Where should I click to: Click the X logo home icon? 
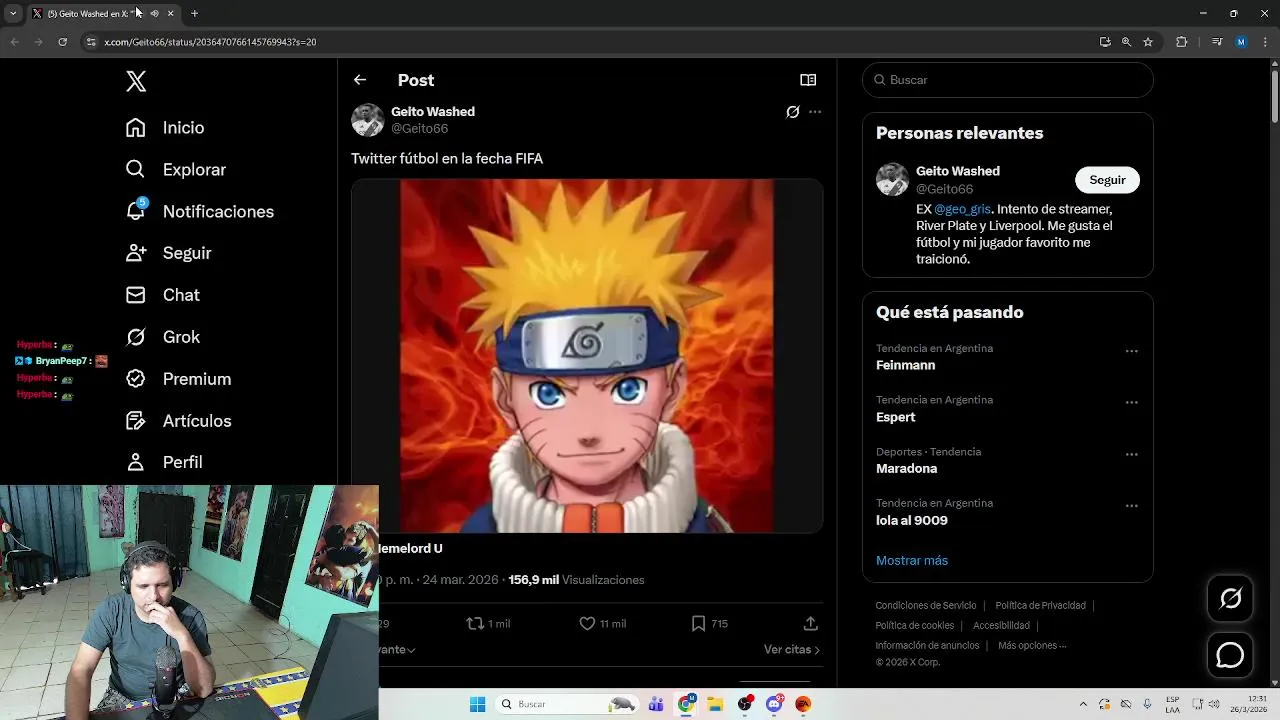coord(136,81)
